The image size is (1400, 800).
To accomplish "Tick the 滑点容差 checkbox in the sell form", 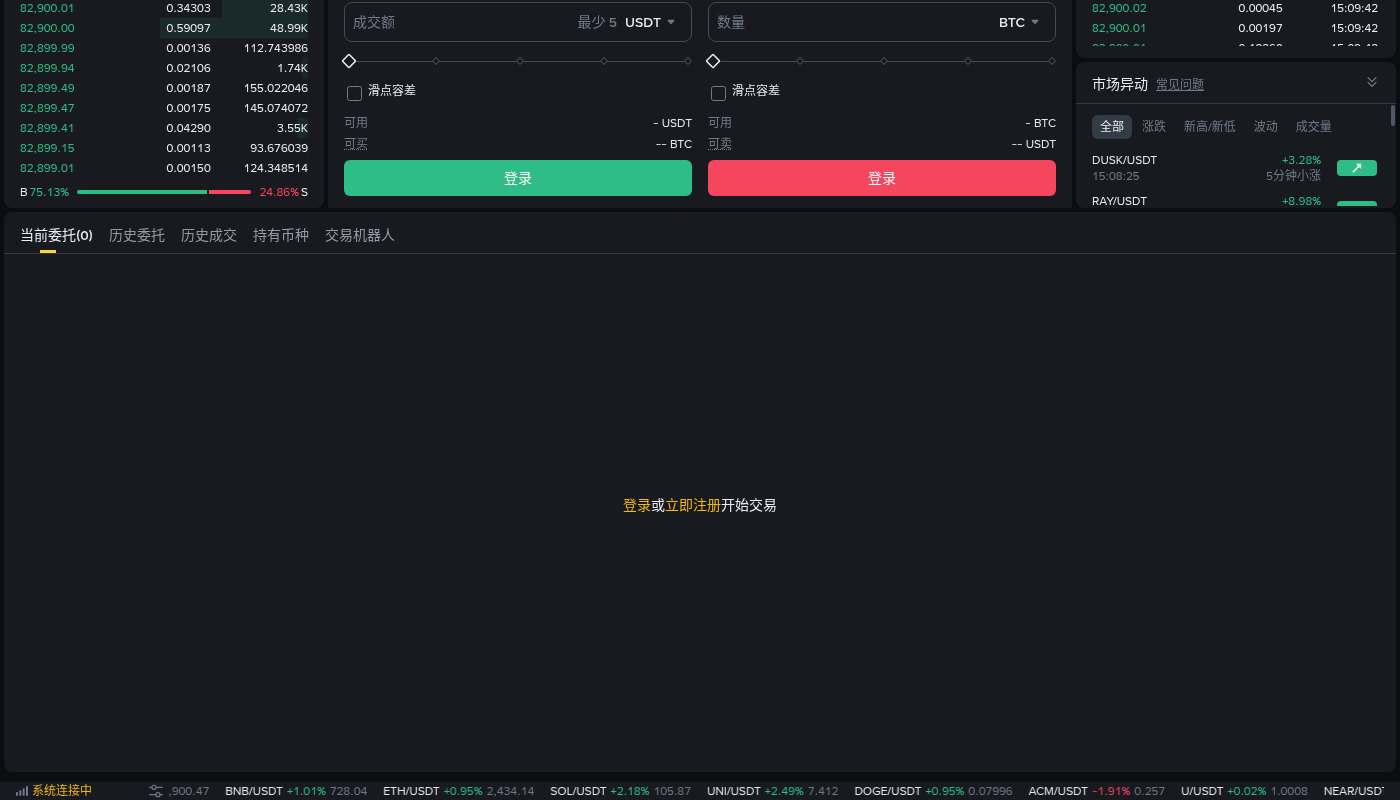I will coord(718,93).
